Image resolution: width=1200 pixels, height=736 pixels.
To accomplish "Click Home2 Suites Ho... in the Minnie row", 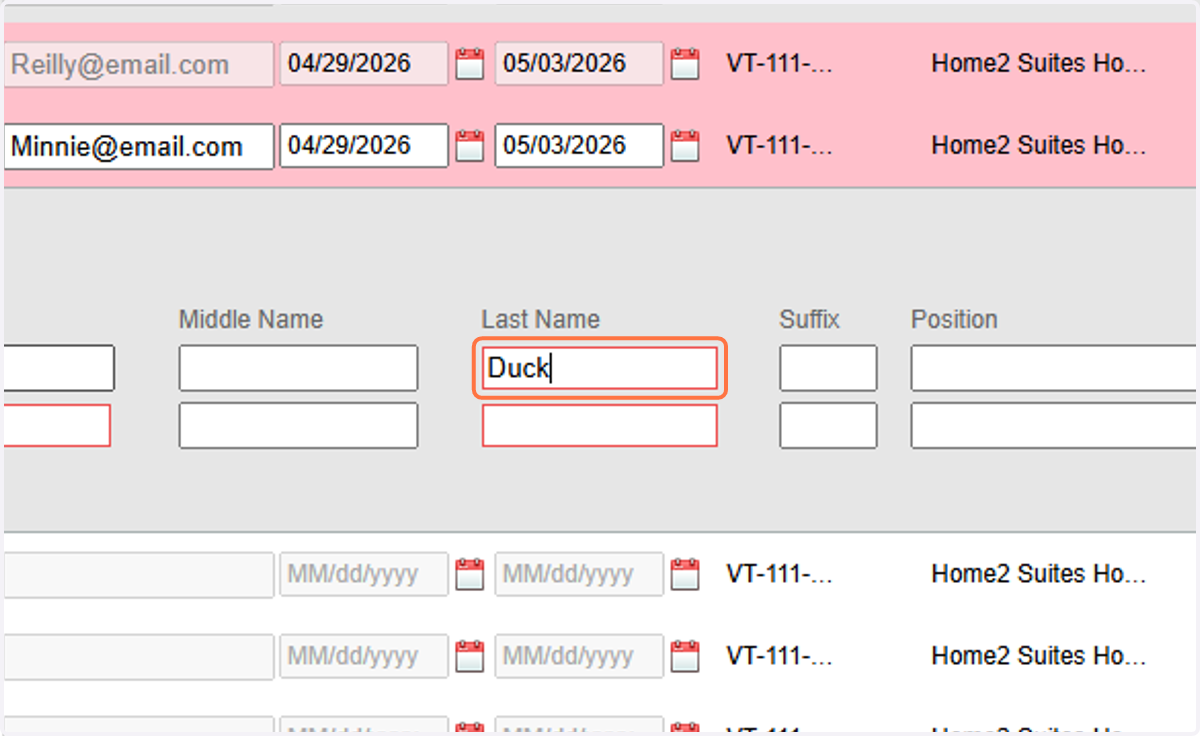I will coord(1038,145).
